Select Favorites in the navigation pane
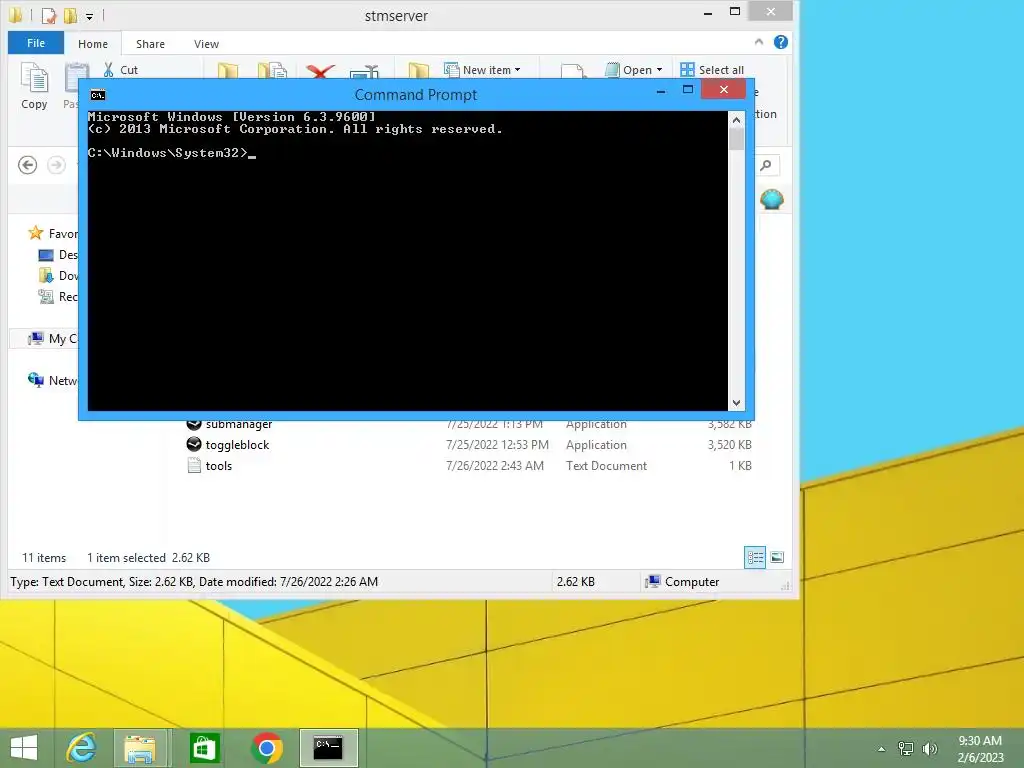This screenshot has height=768, width=1024. tap(52, 233)
